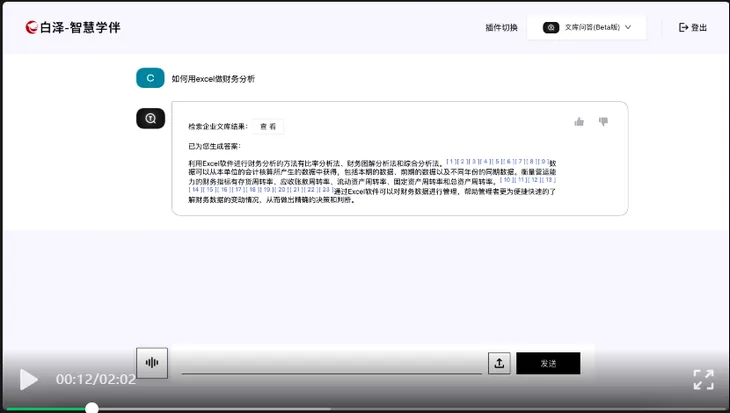This screenshot has width=730, height=413.
Task: Dislike the answer with thumbs down
Action: [603, 122]
